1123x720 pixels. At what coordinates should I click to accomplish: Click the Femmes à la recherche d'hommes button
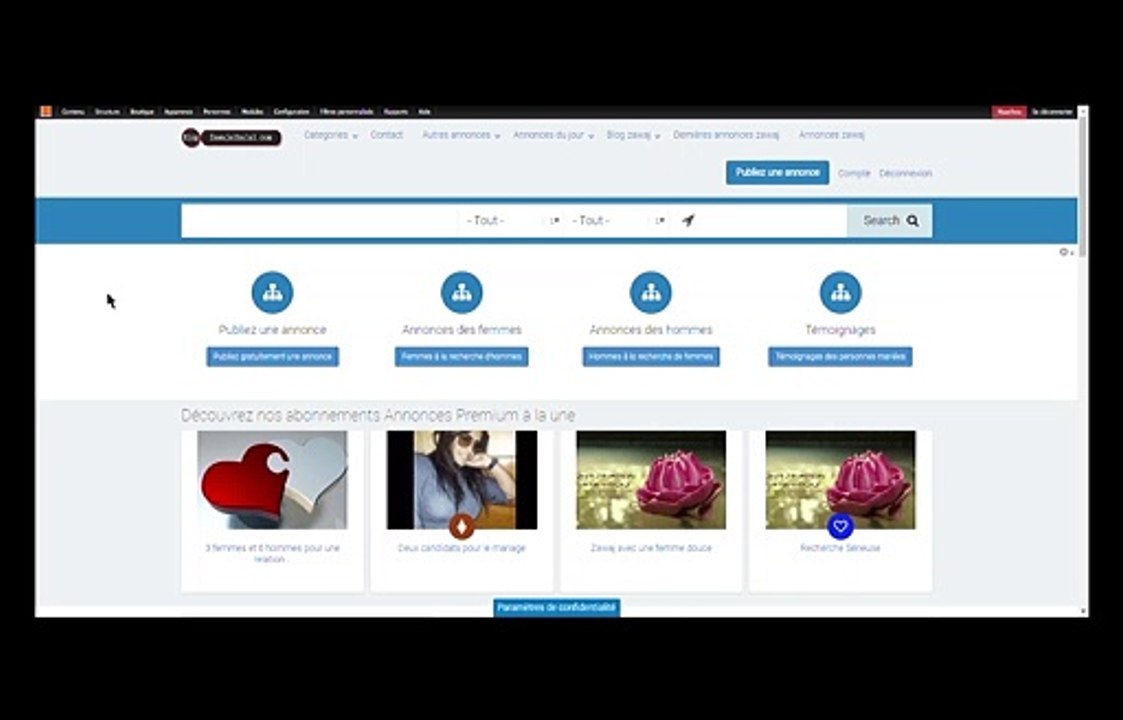461,357
